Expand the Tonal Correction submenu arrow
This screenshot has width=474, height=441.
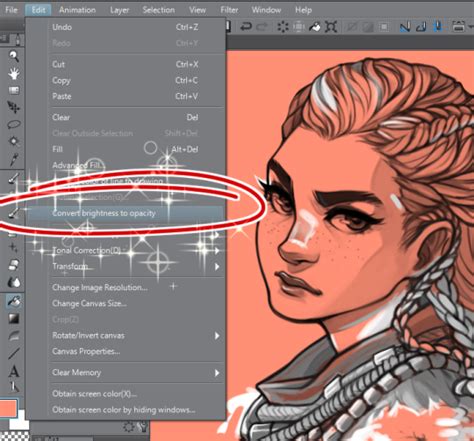217,250
